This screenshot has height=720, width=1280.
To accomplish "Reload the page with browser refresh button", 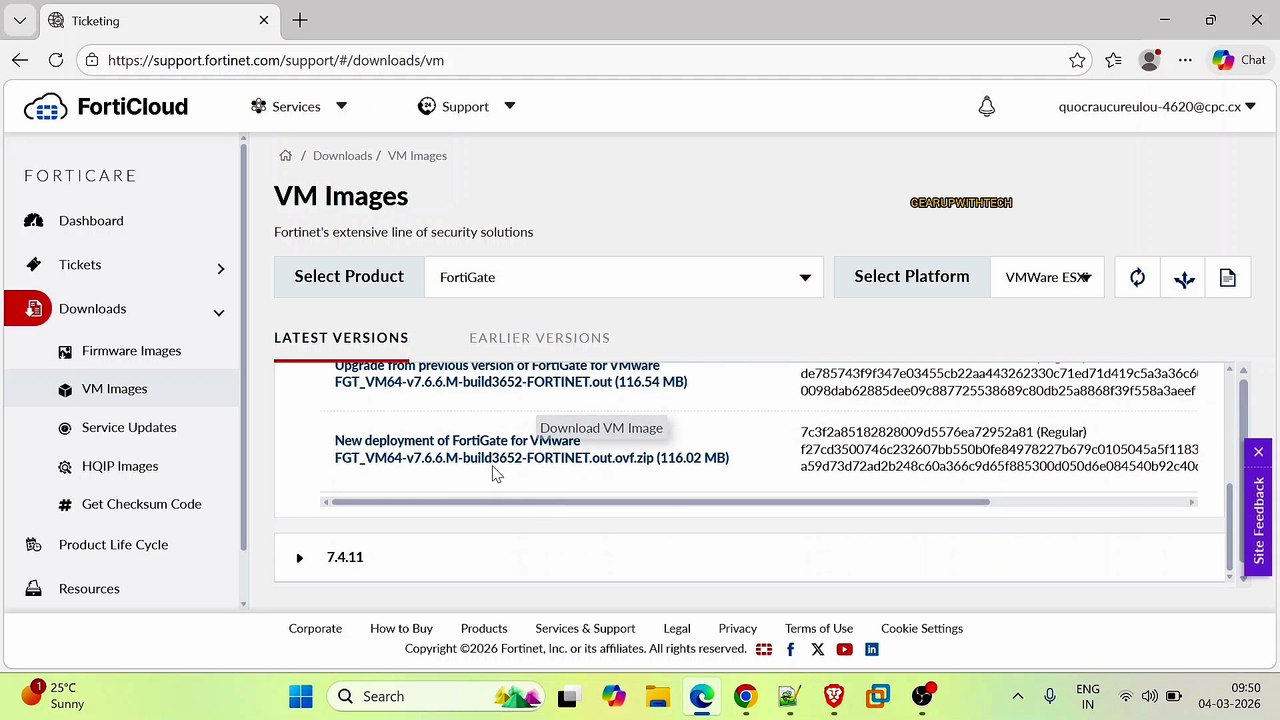I will coord(56,60).
